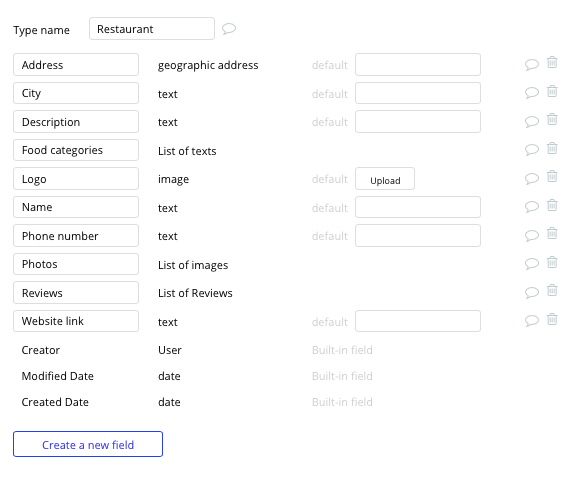The height and width of the screenshot is (482, 581).
Task: Click the 'image' type text for Logo
Action: click(x=173, y=179)
